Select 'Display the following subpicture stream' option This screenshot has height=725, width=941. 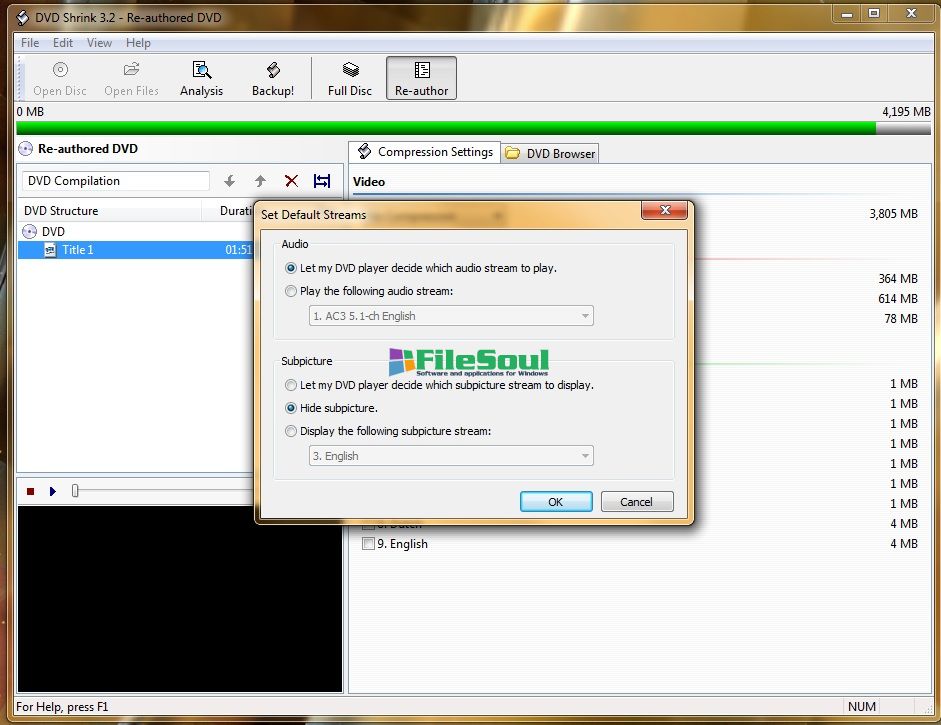(291, 432)
